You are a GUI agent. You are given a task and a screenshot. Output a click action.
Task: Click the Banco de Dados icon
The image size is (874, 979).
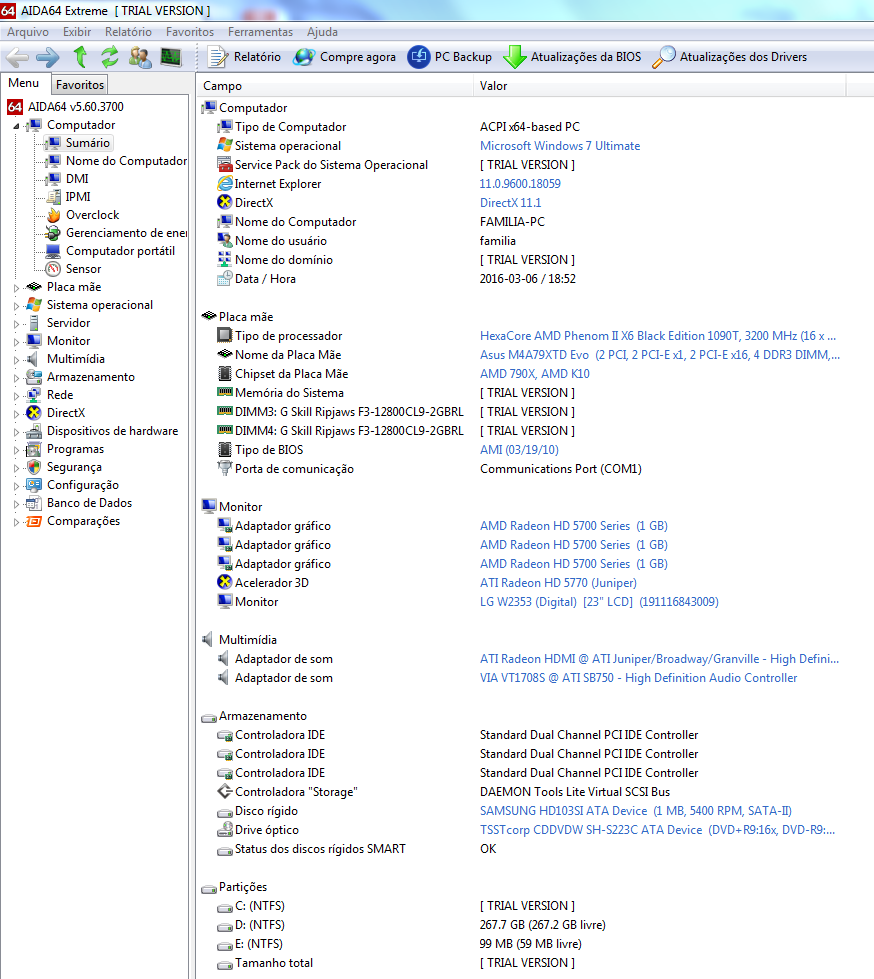click(x=34, y=503)
